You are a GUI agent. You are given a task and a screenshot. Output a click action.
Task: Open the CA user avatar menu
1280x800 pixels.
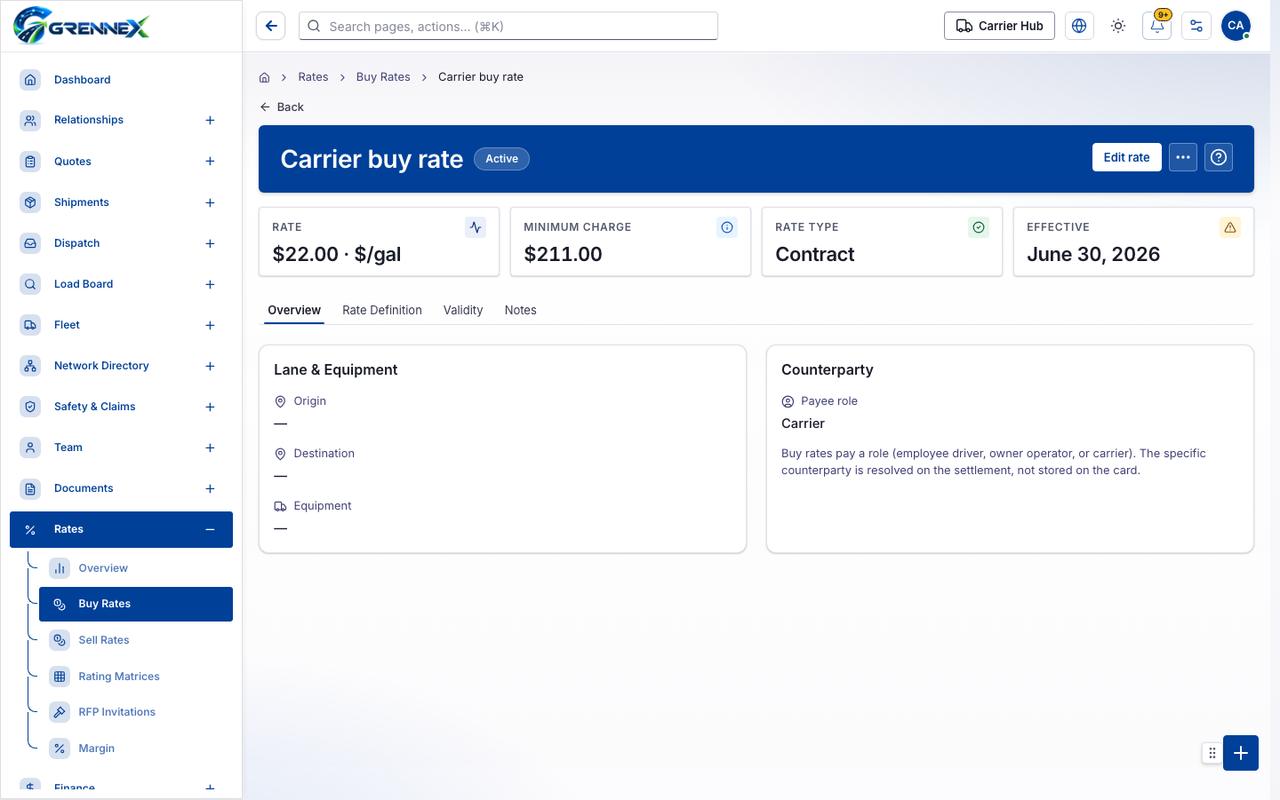click(x=1236, y=26)
